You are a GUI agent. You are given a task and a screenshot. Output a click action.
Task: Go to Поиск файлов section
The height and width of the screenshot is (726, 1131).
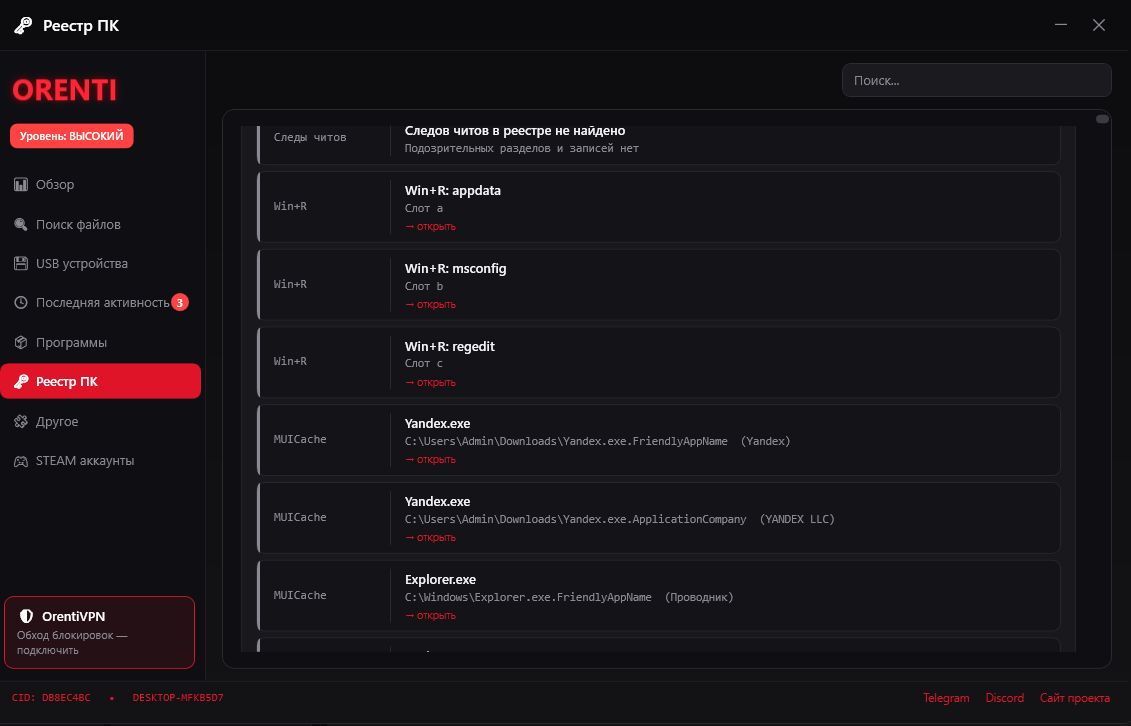[101, 224]
